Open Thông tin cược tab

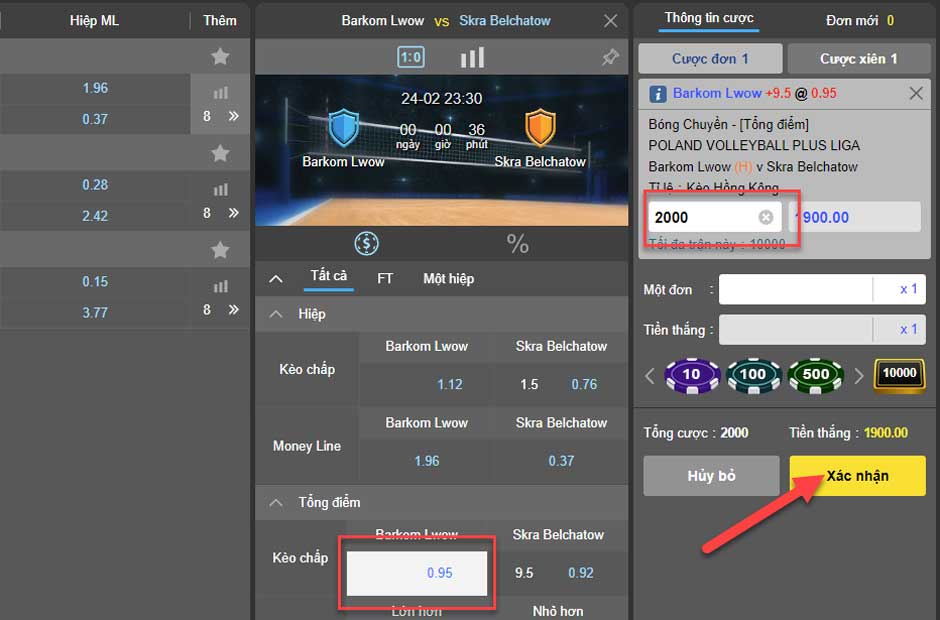(x=709, y=18)
